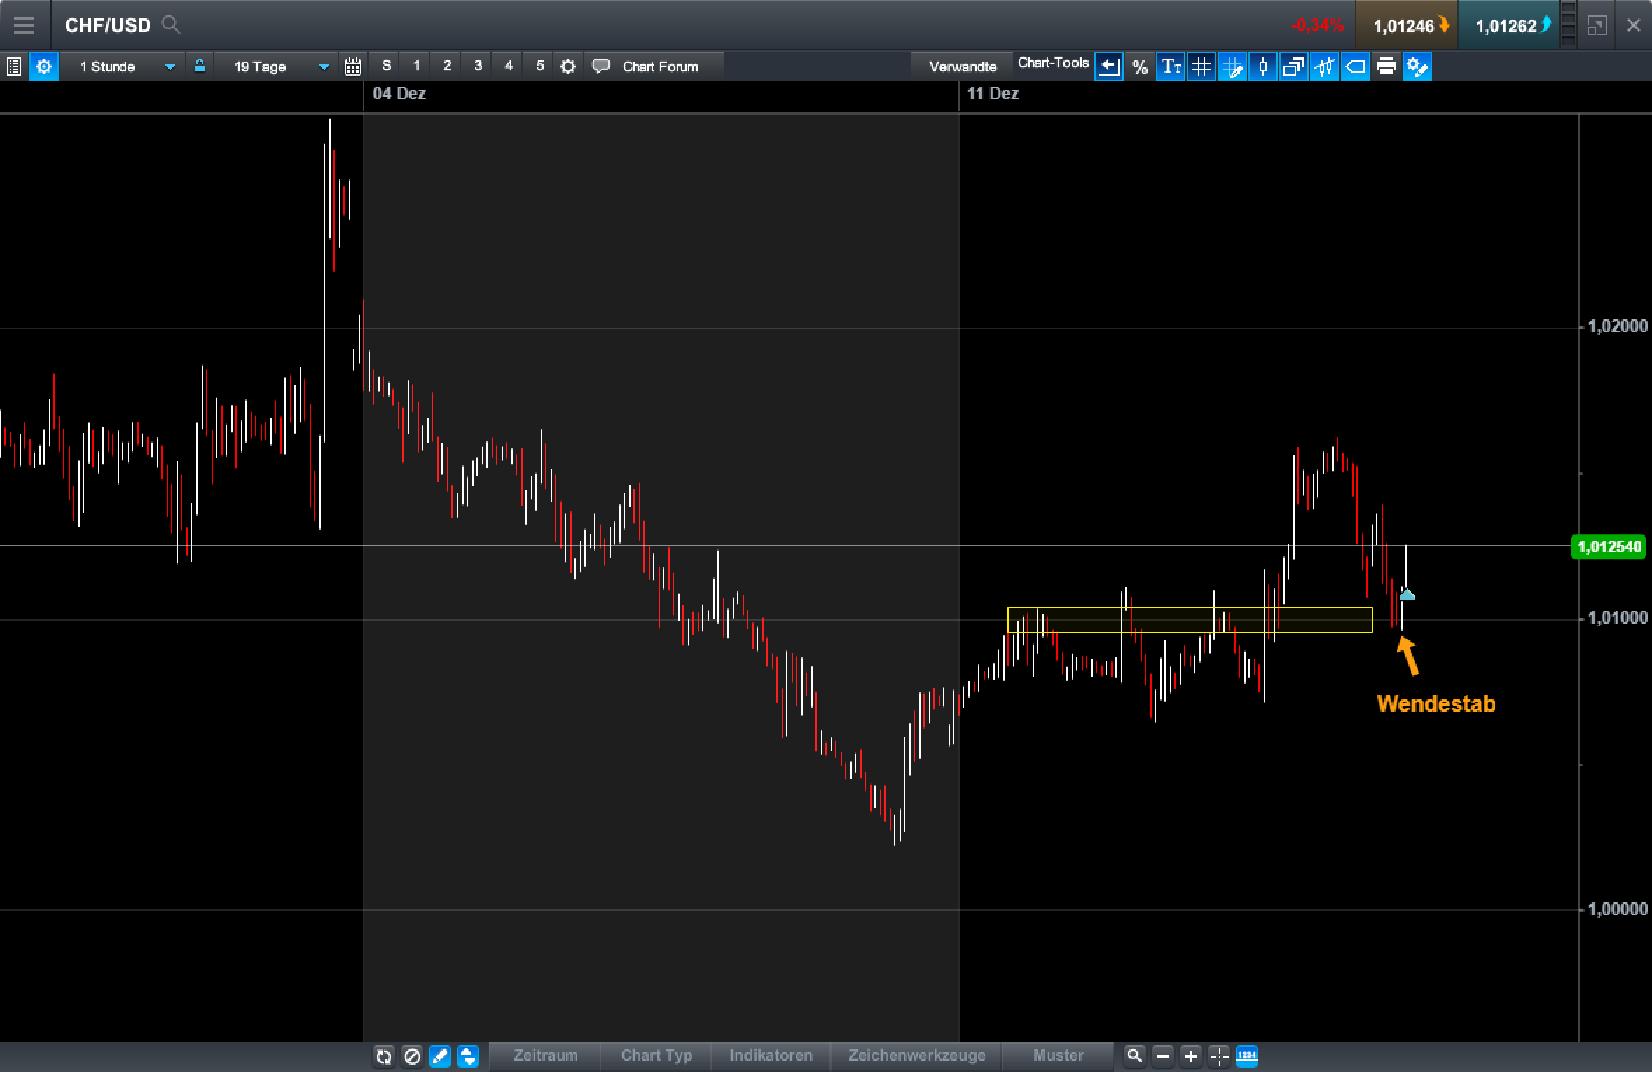Open the chart settings gear with pencil

(x=1418, y=67)
